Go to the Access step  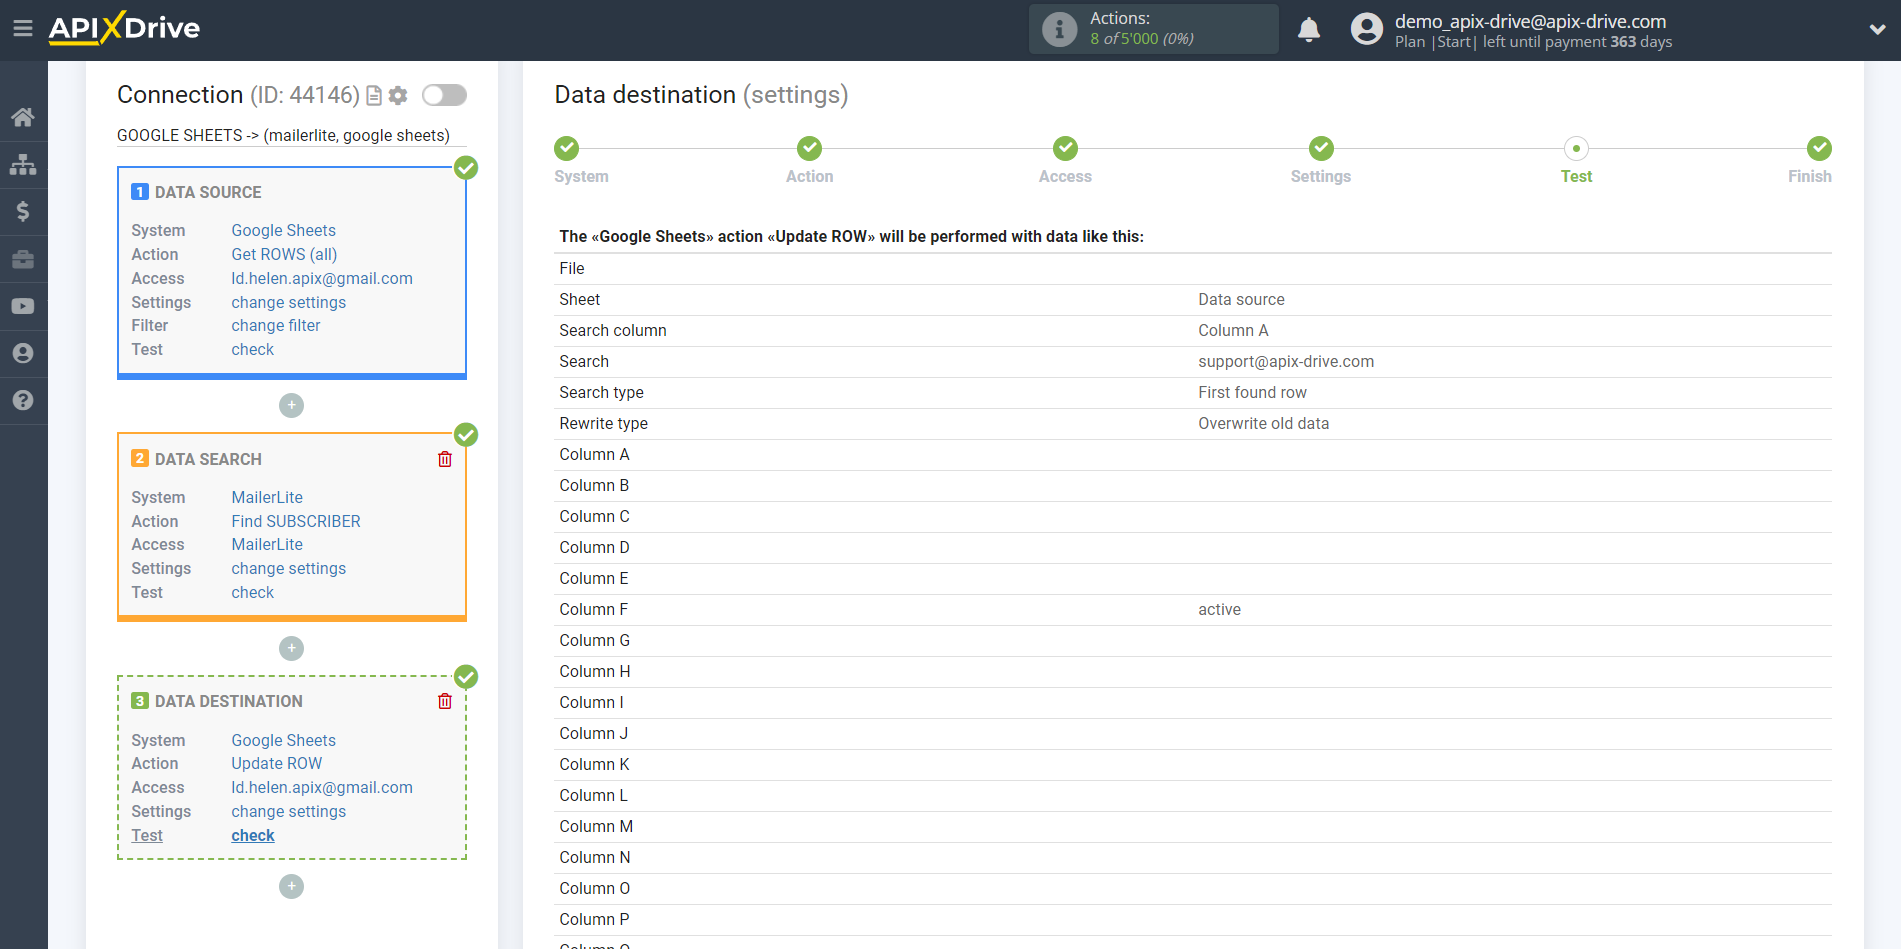click(1065, 148)
